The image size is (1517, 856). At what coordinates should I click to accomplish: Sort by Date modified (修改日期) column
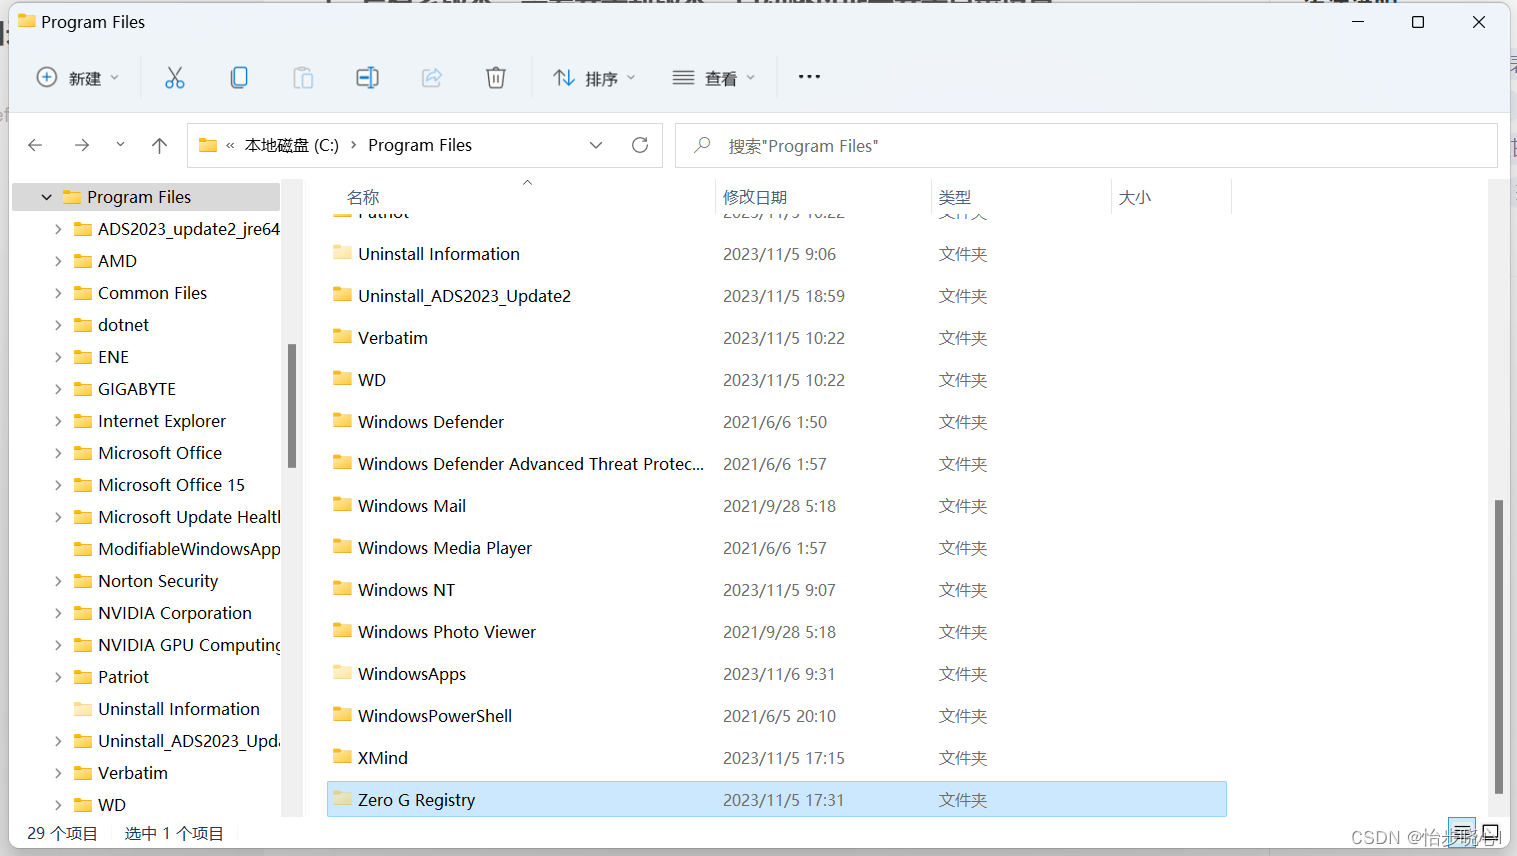click(x=755, y=197)
